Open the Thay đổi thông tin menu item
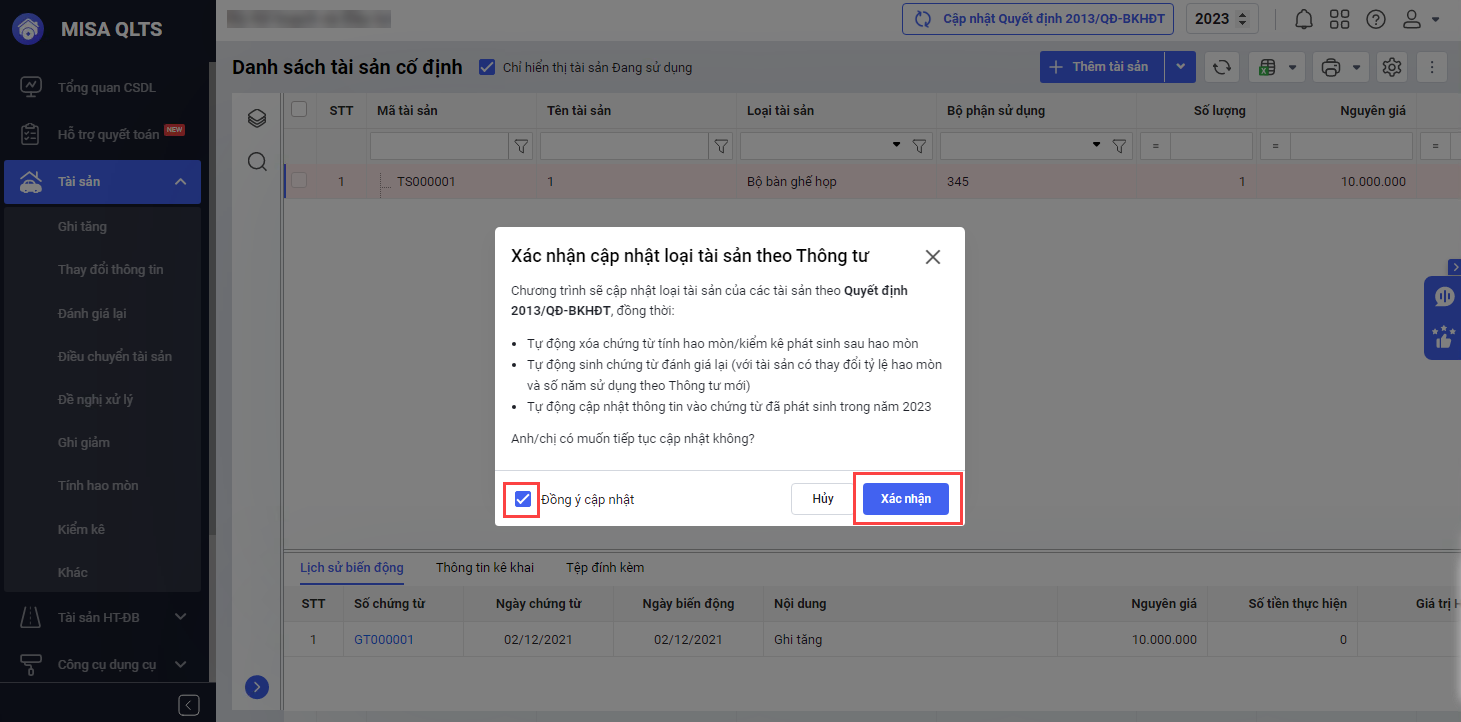The image size is (1461, 722). [x=111, y=269]
